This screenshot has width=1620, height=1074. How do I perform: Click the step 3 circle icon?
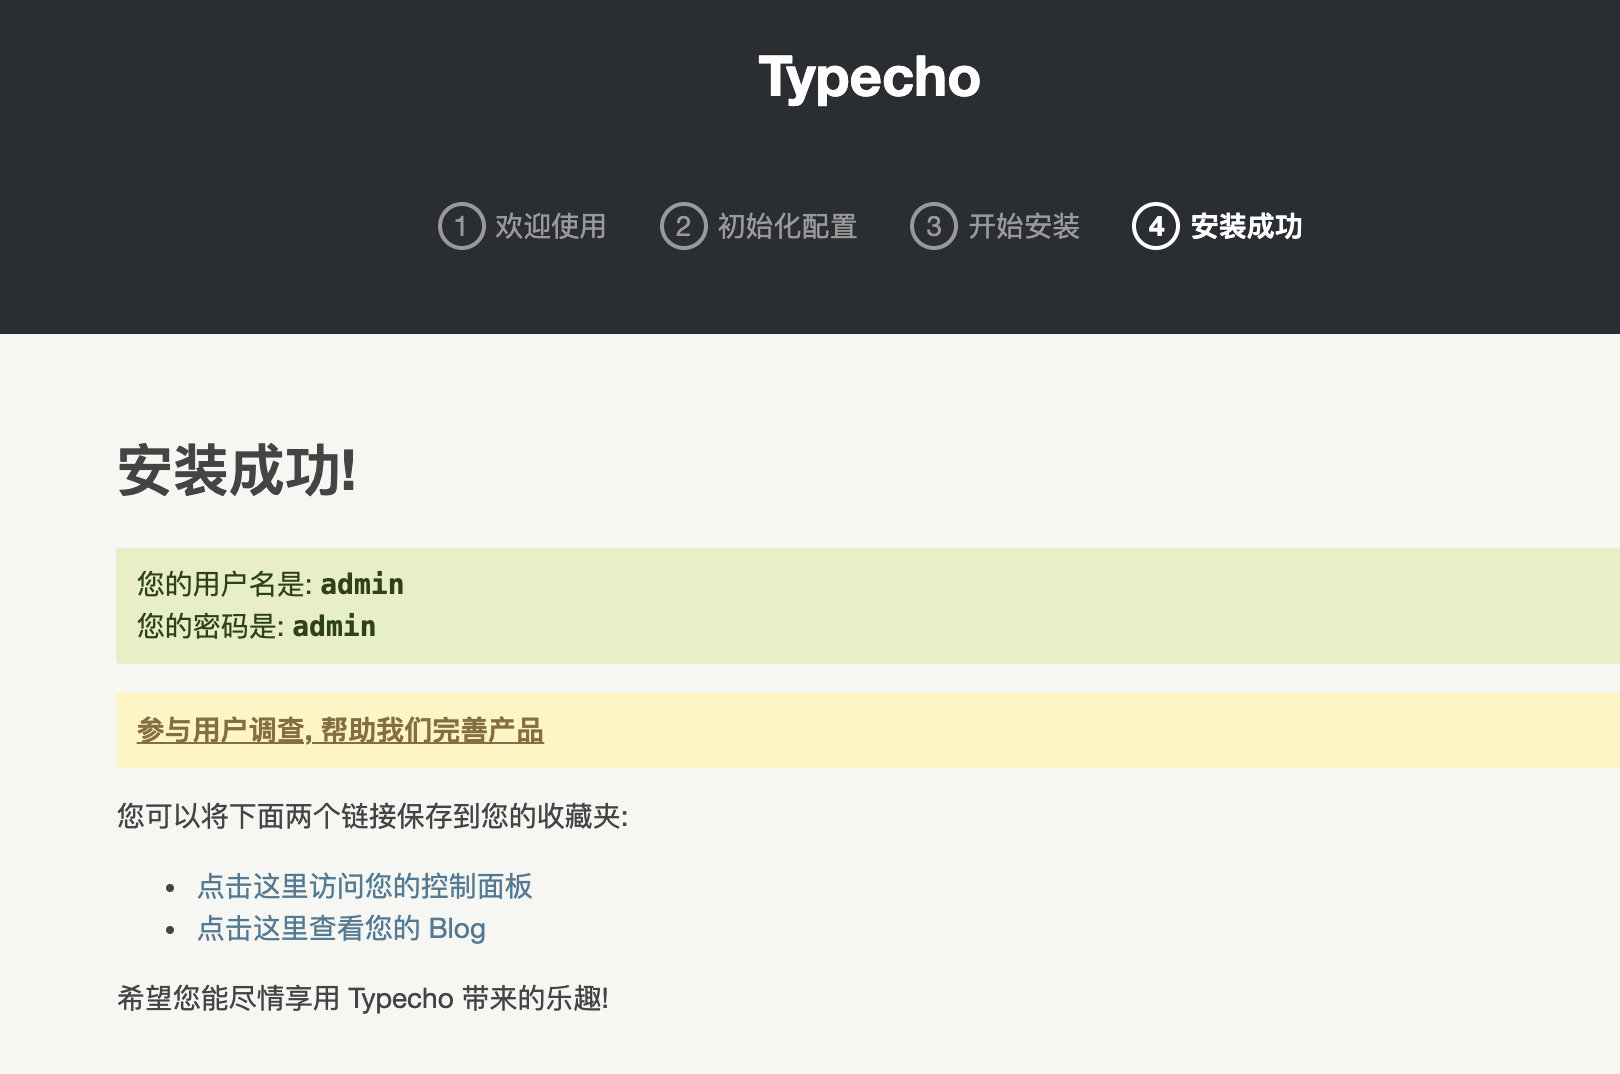933,226
